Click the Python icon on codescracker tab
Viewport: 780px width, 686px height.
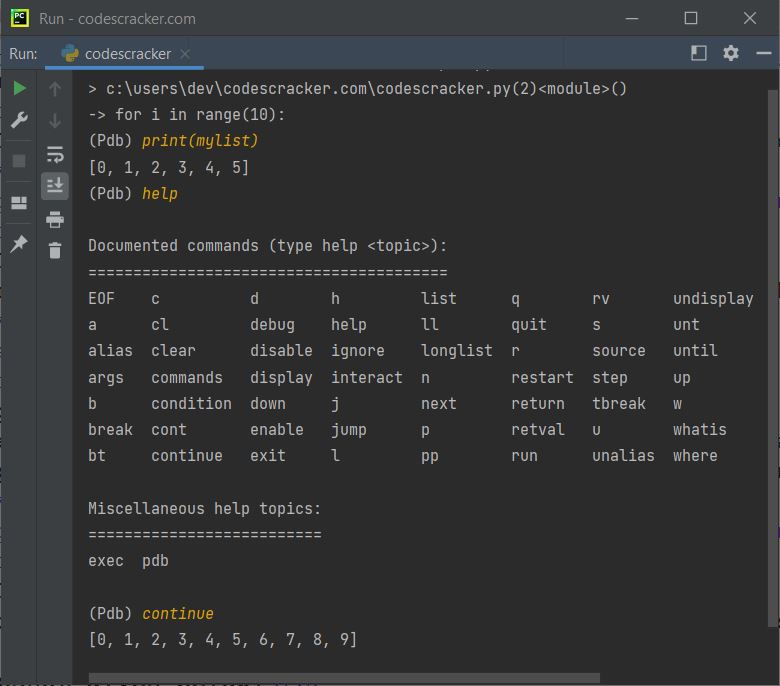click(70, 53)
